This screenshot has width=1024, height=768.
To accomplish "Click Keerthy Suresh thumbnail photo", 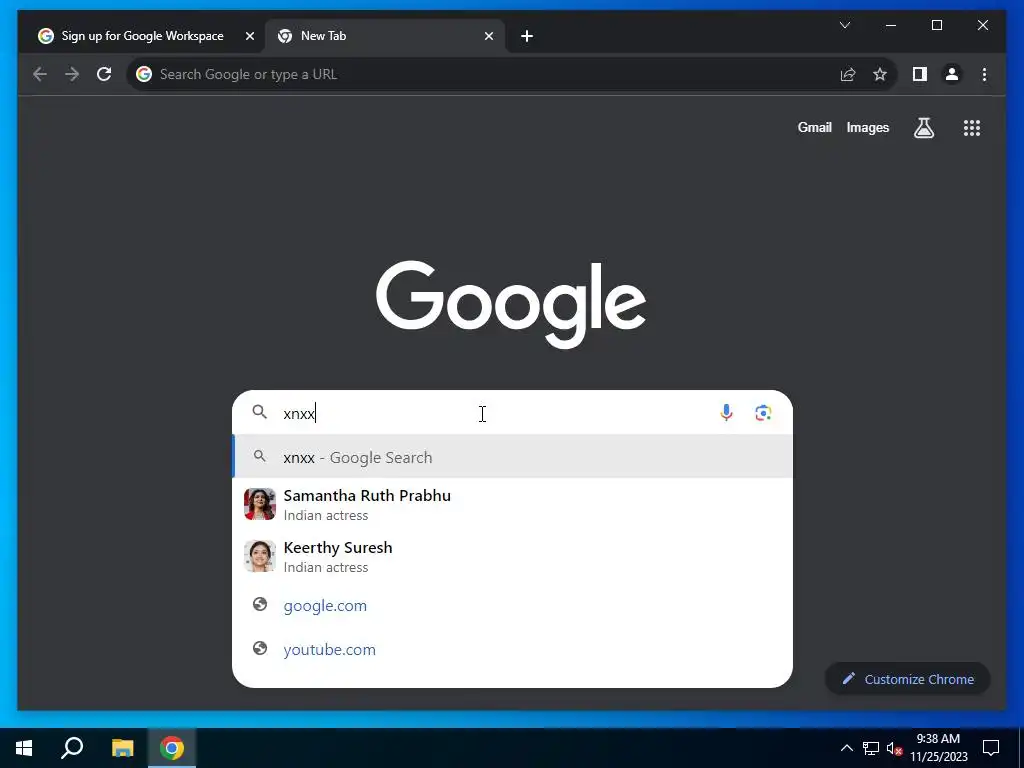I will 260,556.
